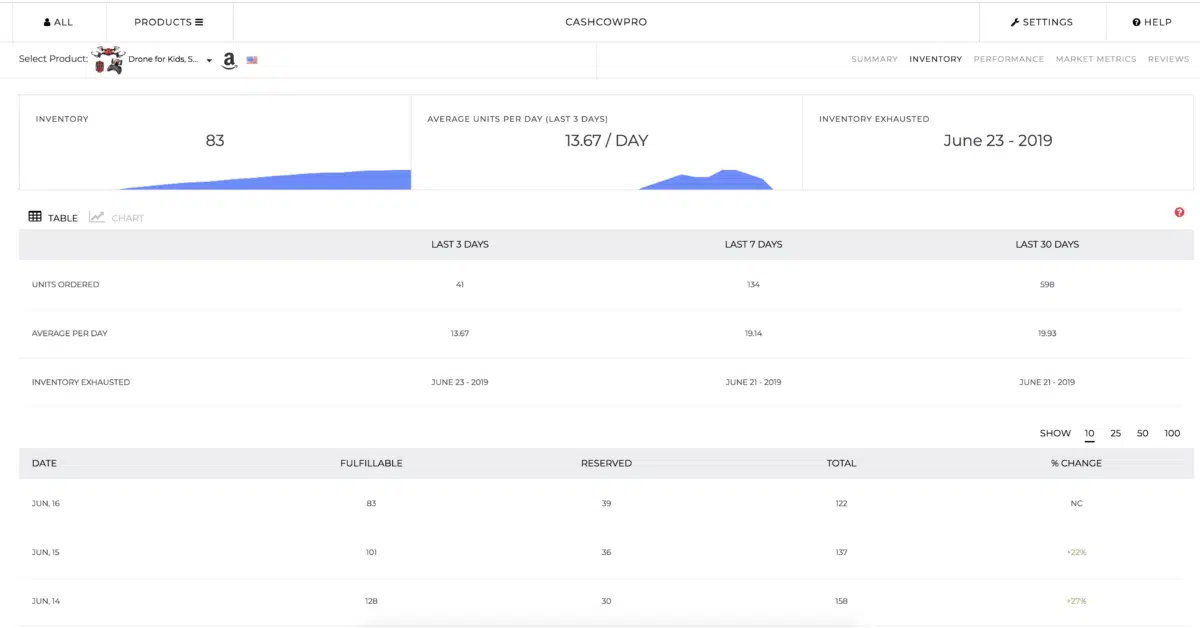Image resolution: width=1200 pixels, height=628 pixels.
Task: Go to the Summary tab
Action: (874, 59)
